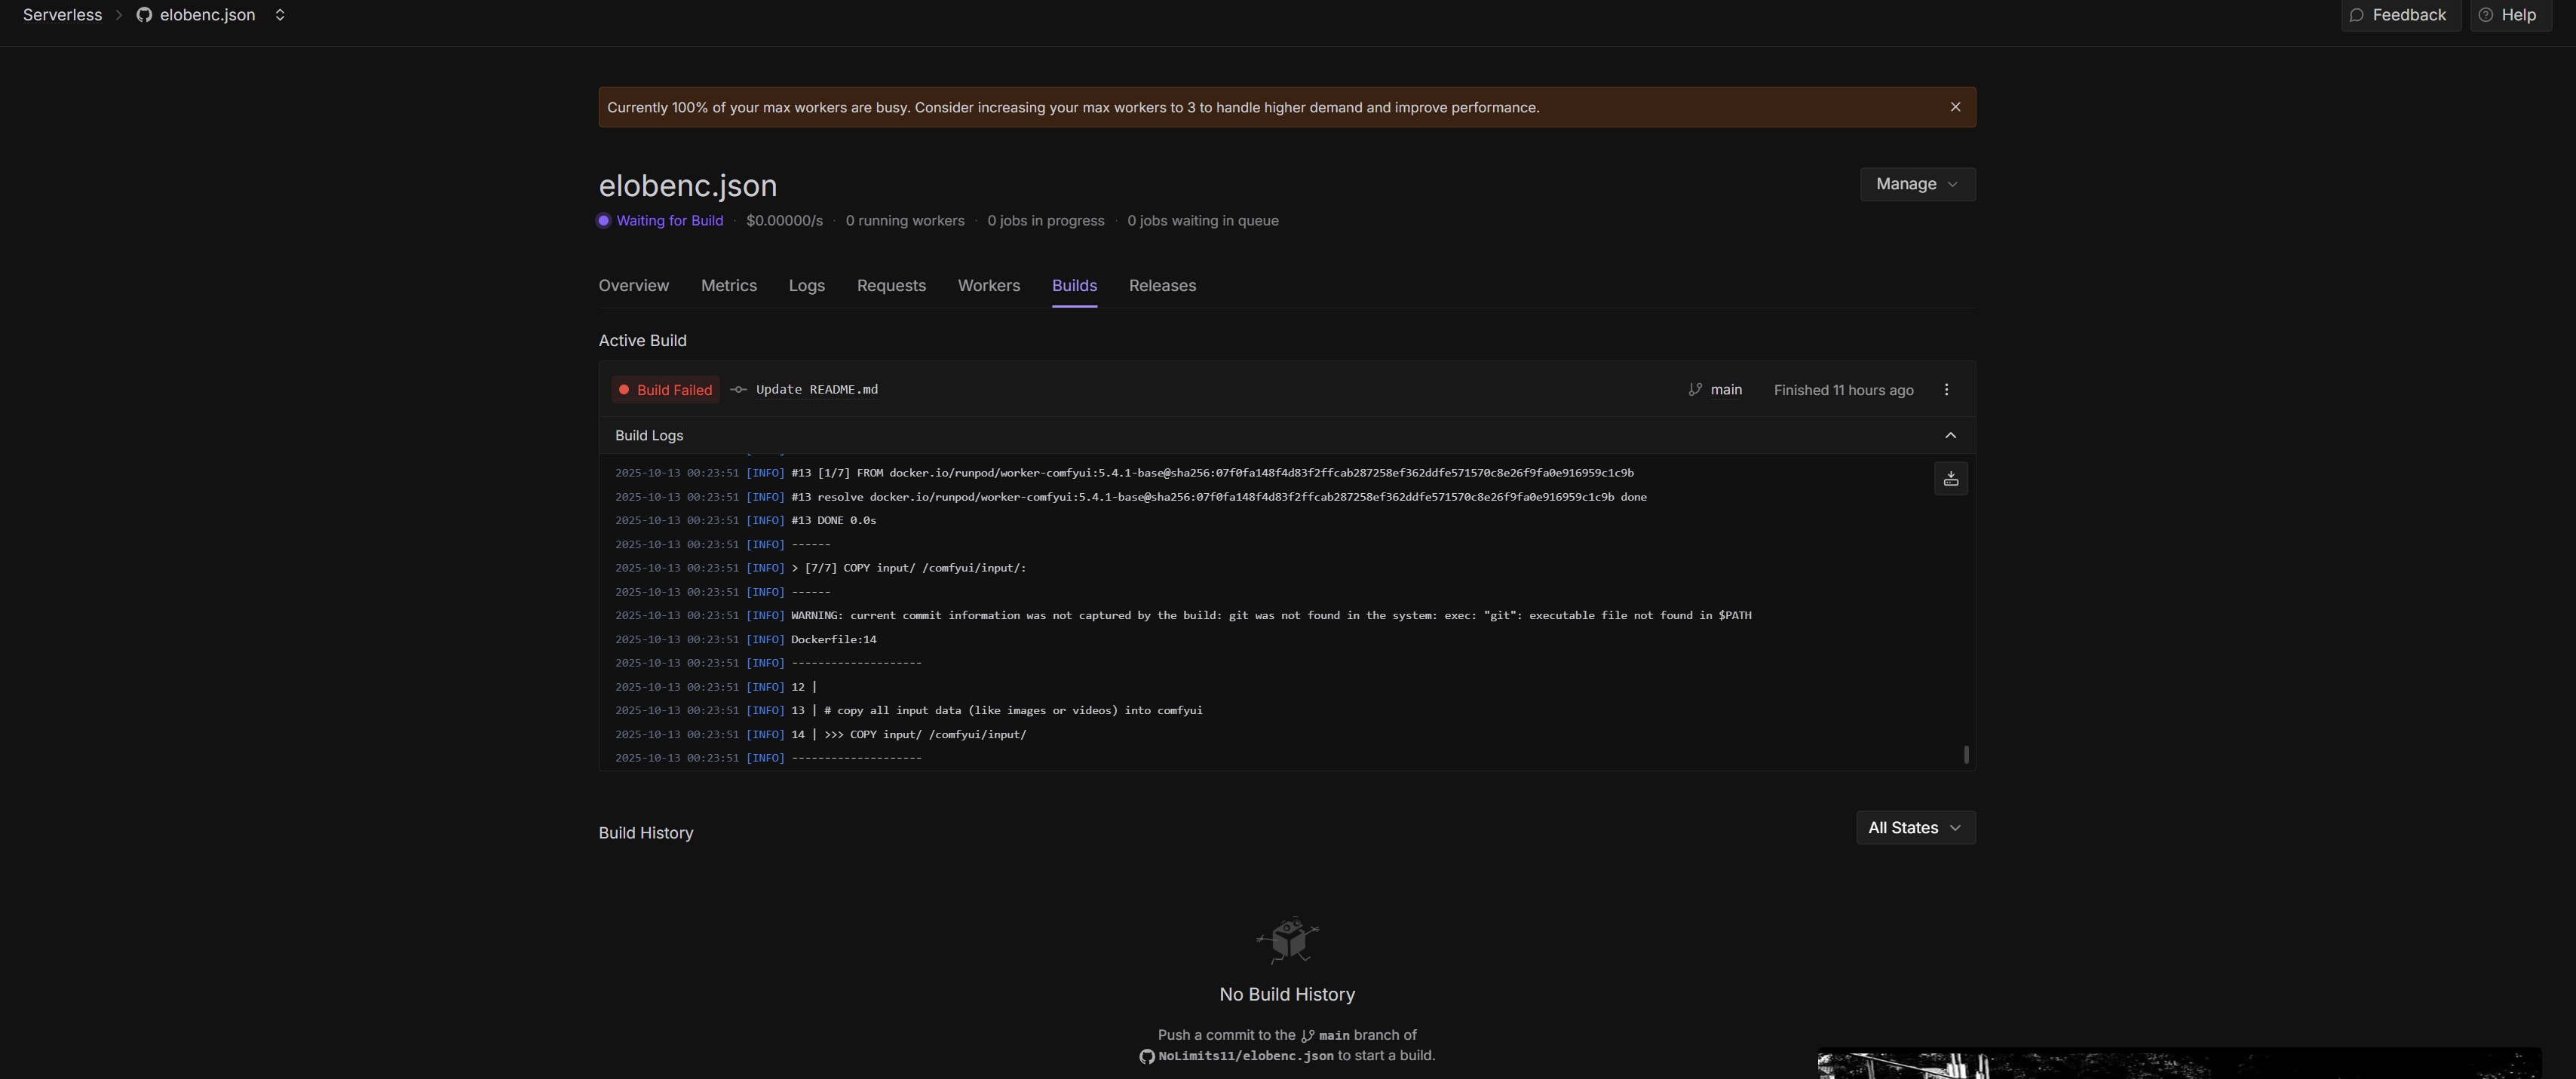Open the Manage dropdown
2576x1079 pixels.
1916,184
